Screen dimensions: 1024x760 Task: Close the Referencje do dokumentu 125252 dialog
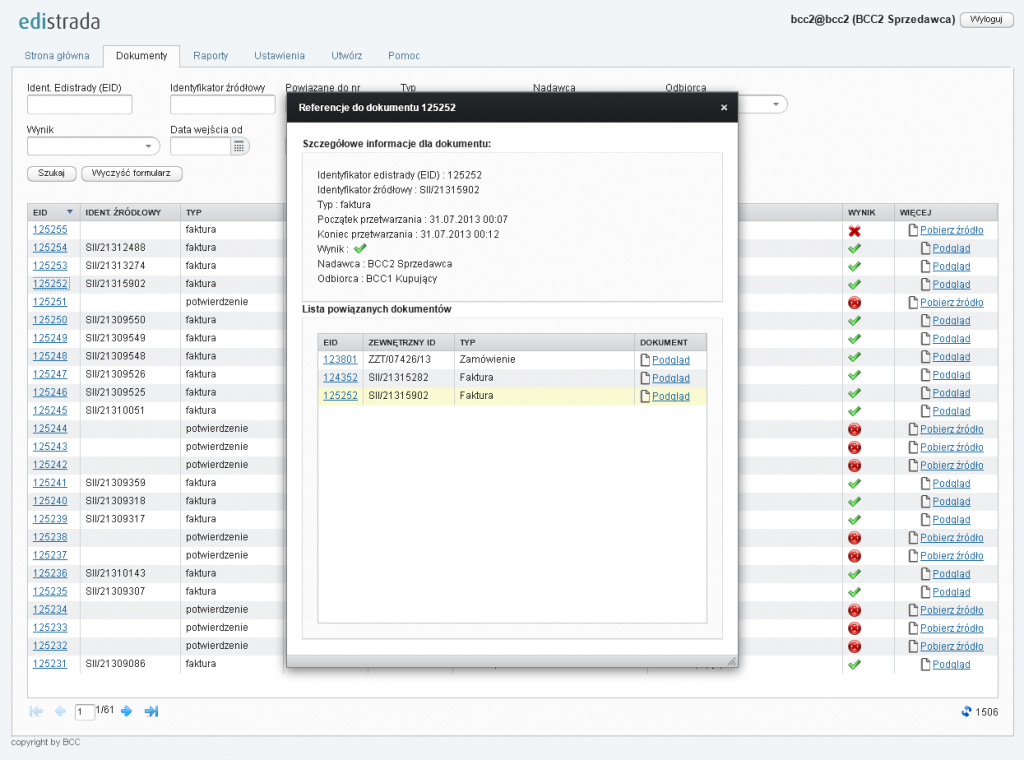(x=724, y=108)
